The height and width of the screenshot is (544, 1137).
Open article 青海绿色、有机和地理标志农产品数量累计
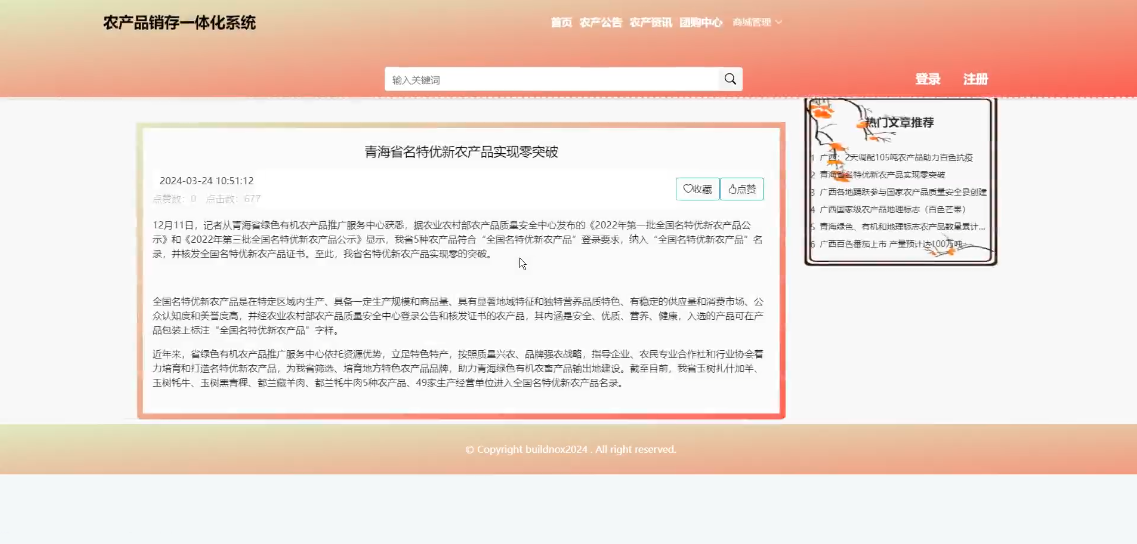(x=902, y=226)
